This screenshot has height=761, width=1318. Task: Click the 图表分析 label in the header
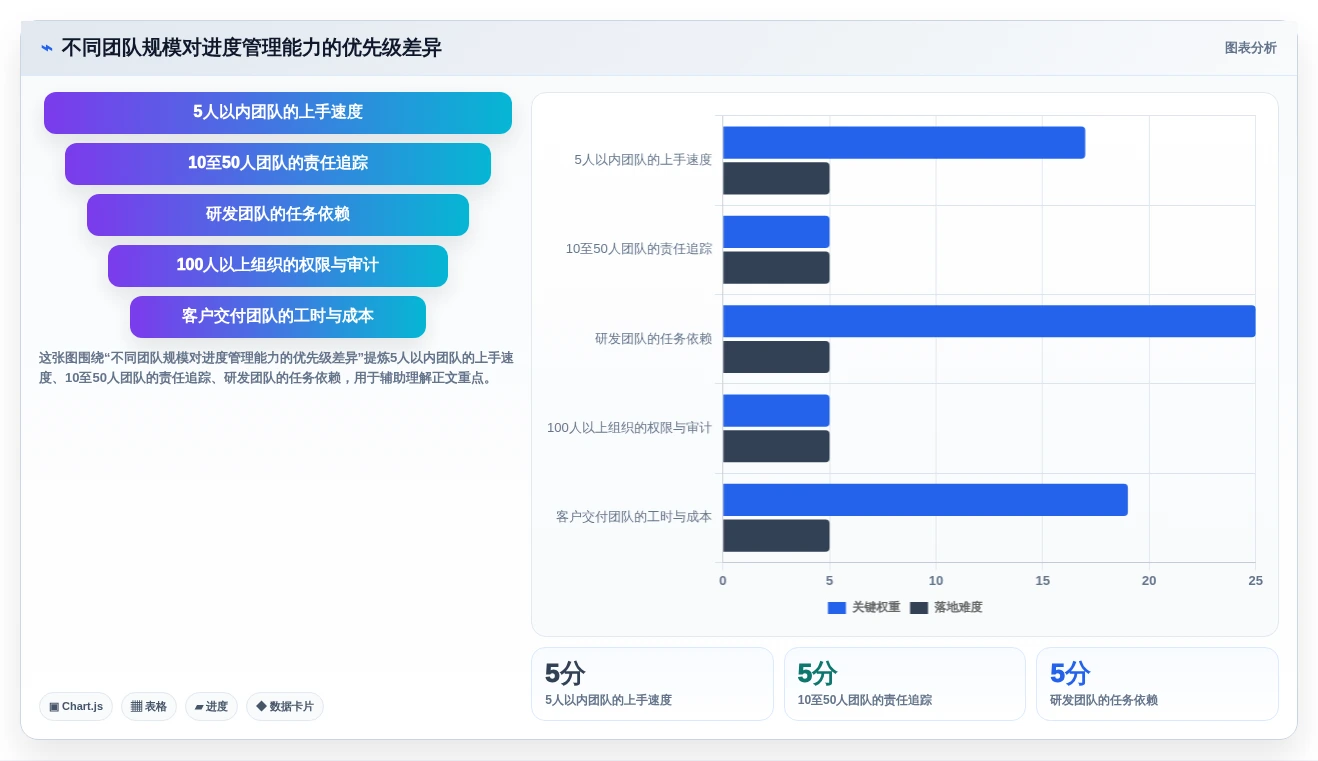[x=1250, y=48]
